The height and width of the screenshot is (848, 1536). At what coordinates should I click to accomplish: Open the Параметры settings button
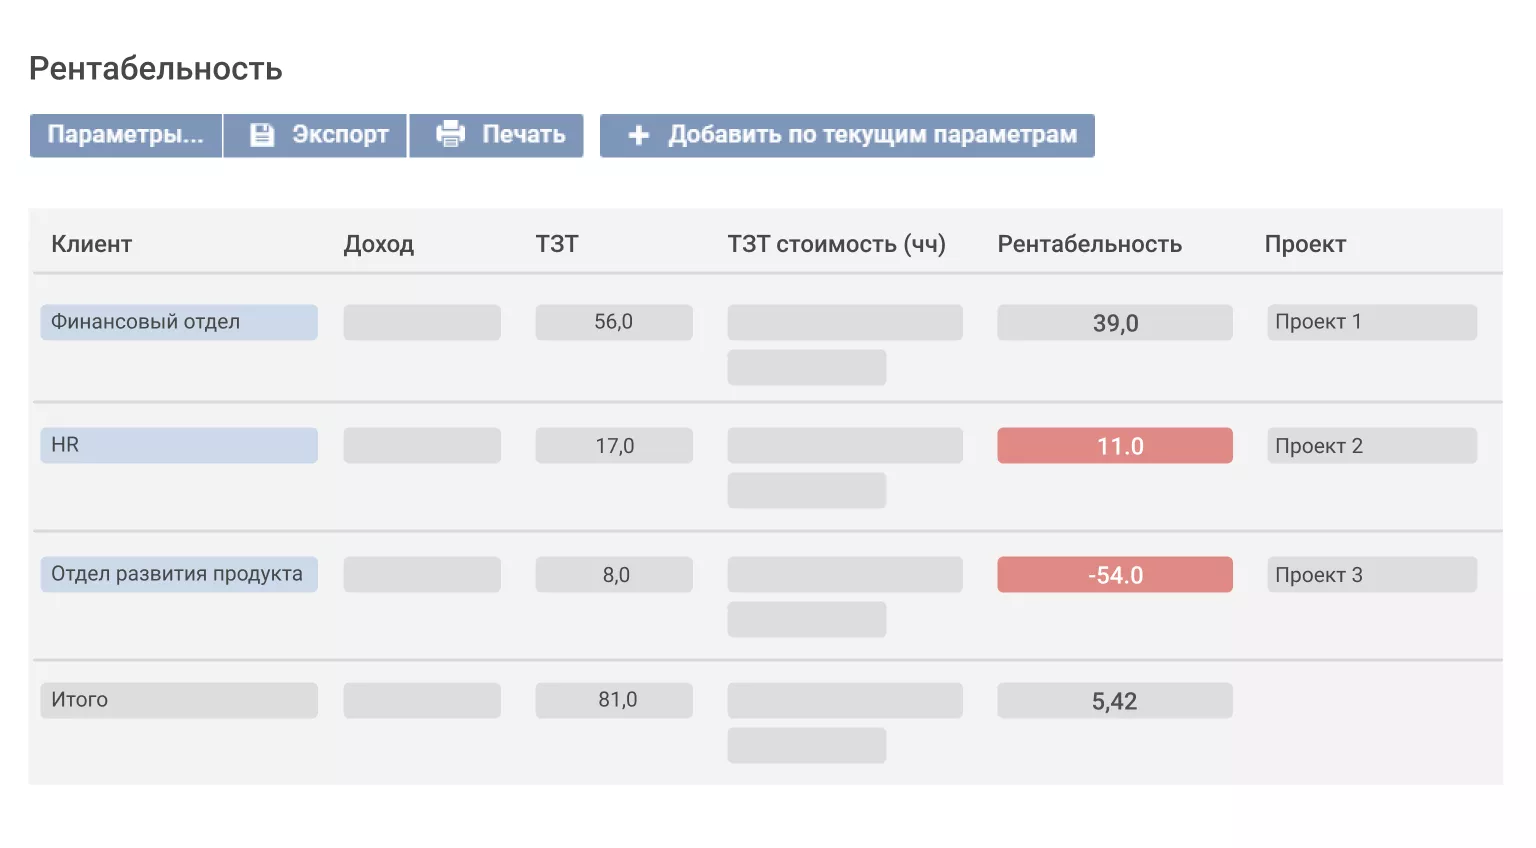pos(125,135)
